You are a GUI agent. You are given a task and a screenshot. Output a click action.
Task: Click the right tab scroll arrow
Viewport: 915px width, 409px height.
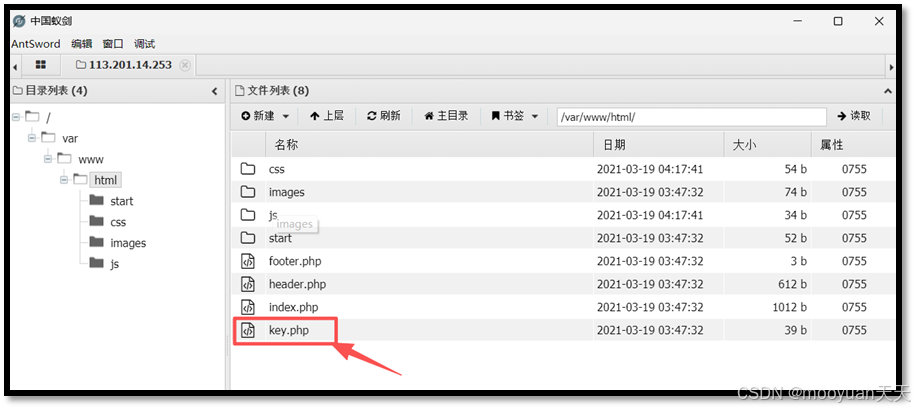(891, 67)
